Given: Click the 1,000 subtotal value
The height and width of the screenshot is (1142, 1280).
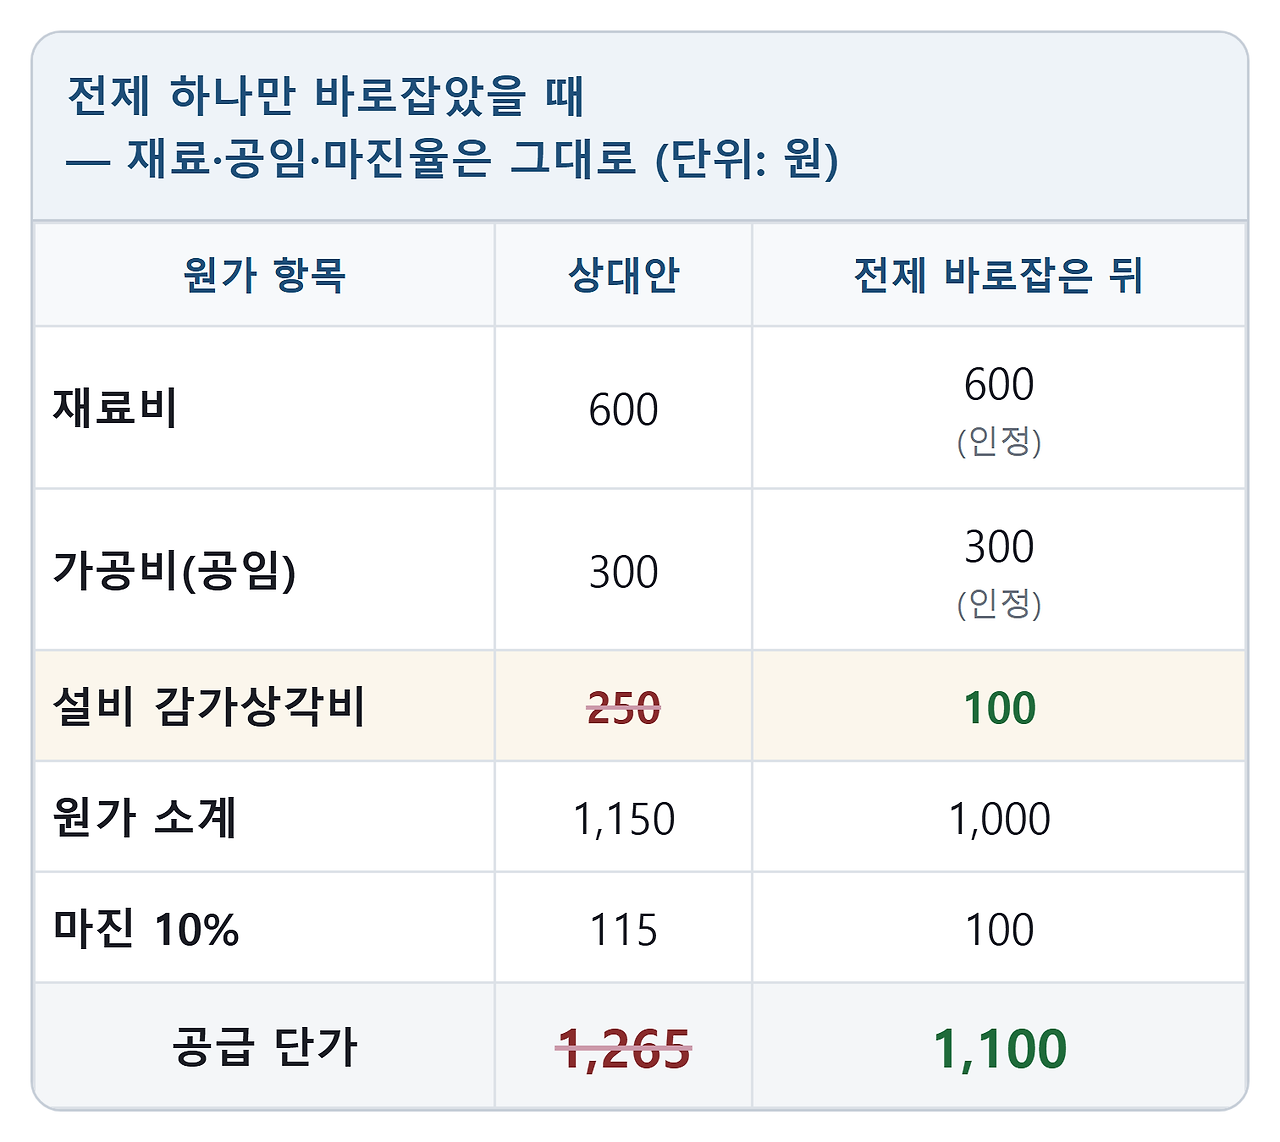Looking at the screenshot, I should 999,819.
